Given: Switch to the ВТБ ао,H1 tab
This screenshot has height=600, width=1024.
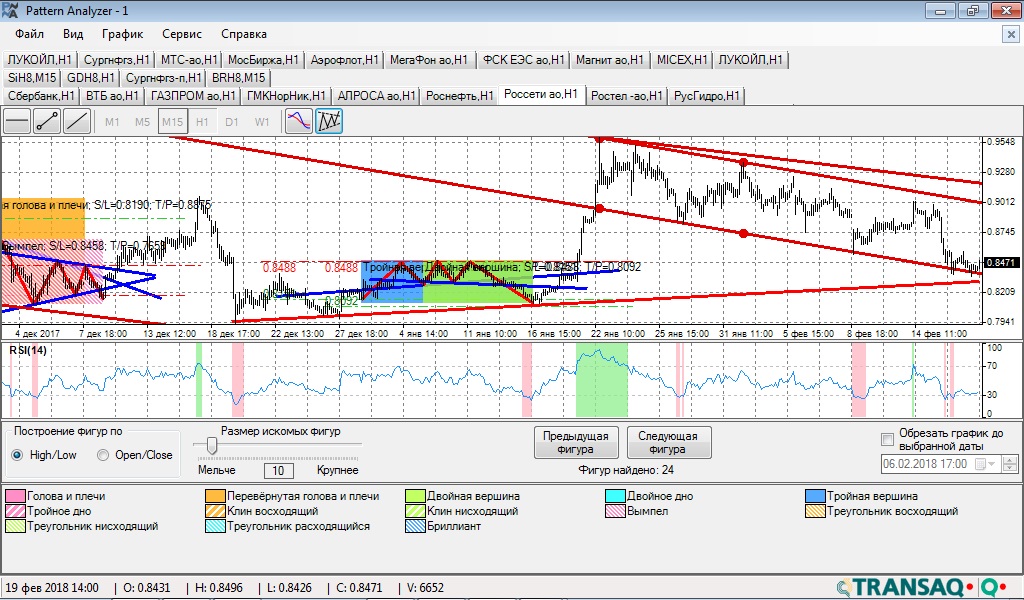Looking at the screenshot, I should (x=112, y=96).
